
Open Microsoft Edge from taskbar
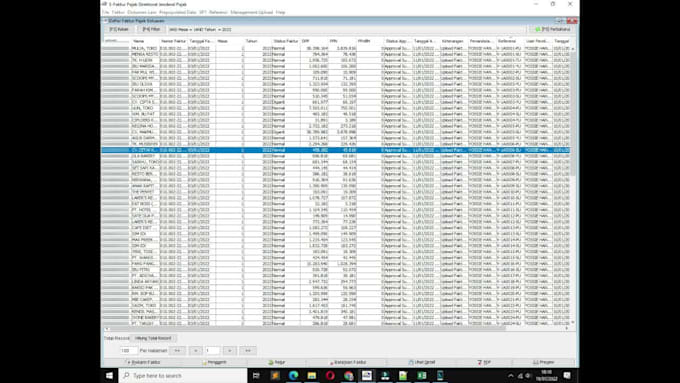tap(294, 375)
